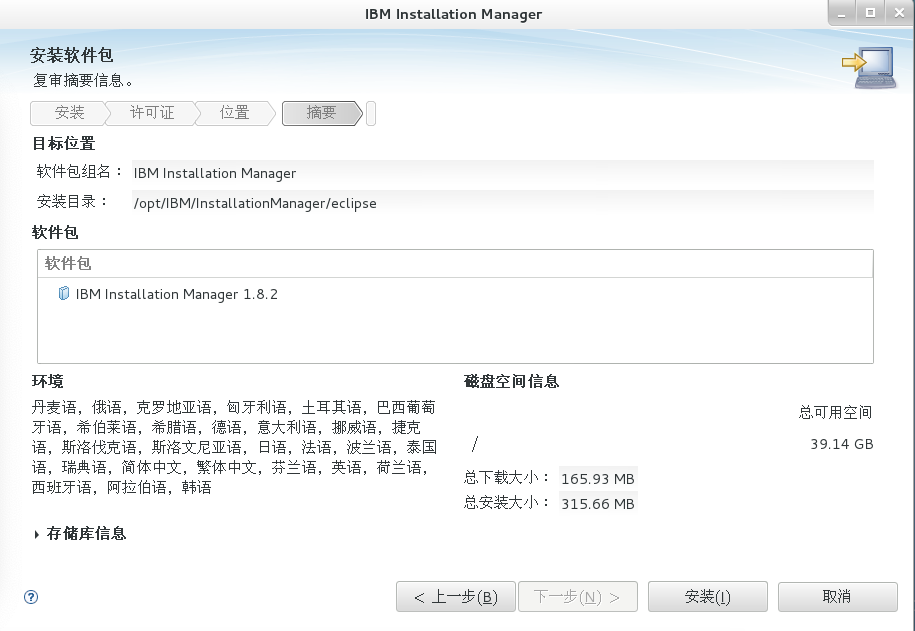Image resolution: width=915 pixels, height=631 pixels.
Task: Click the 磁盘空间信息 heading
Action: 512,382
